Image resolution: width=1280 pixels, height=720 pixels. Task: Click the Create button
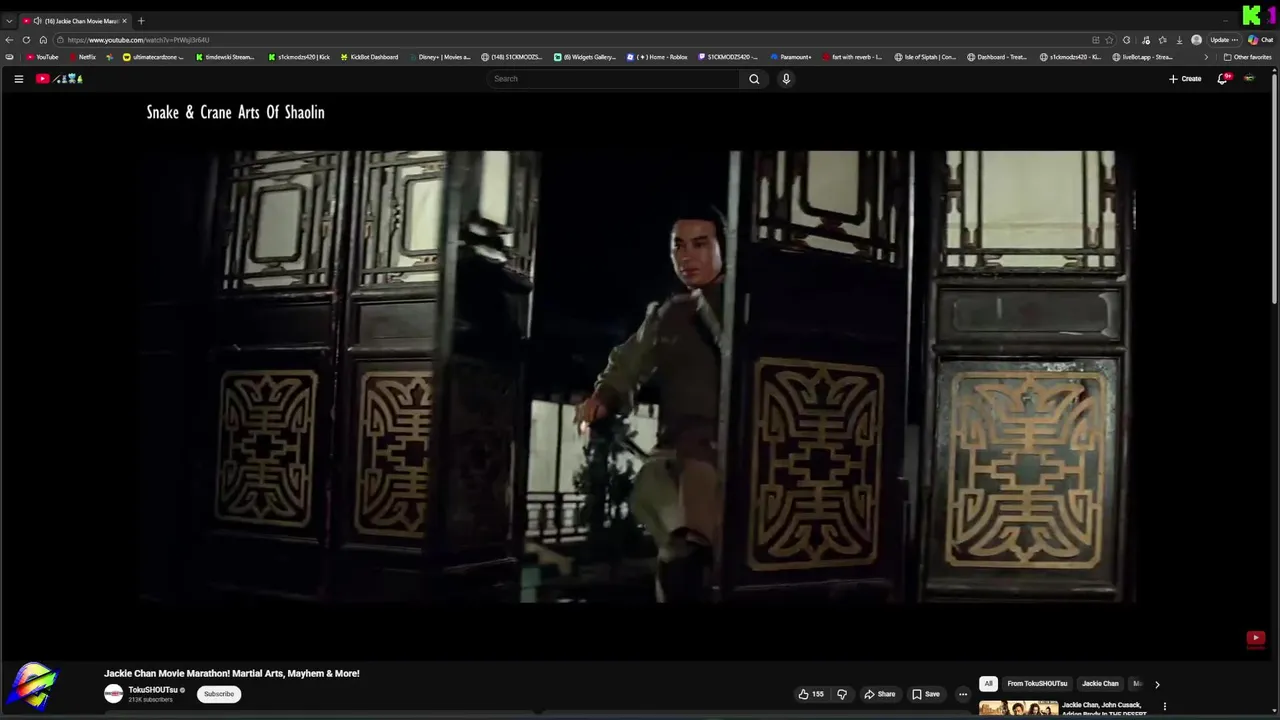pyautogui.click(x=1185, y=79)
